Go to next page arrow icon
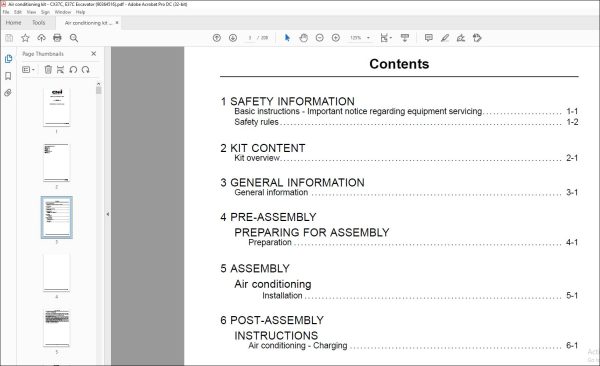 tap(233, 38)
